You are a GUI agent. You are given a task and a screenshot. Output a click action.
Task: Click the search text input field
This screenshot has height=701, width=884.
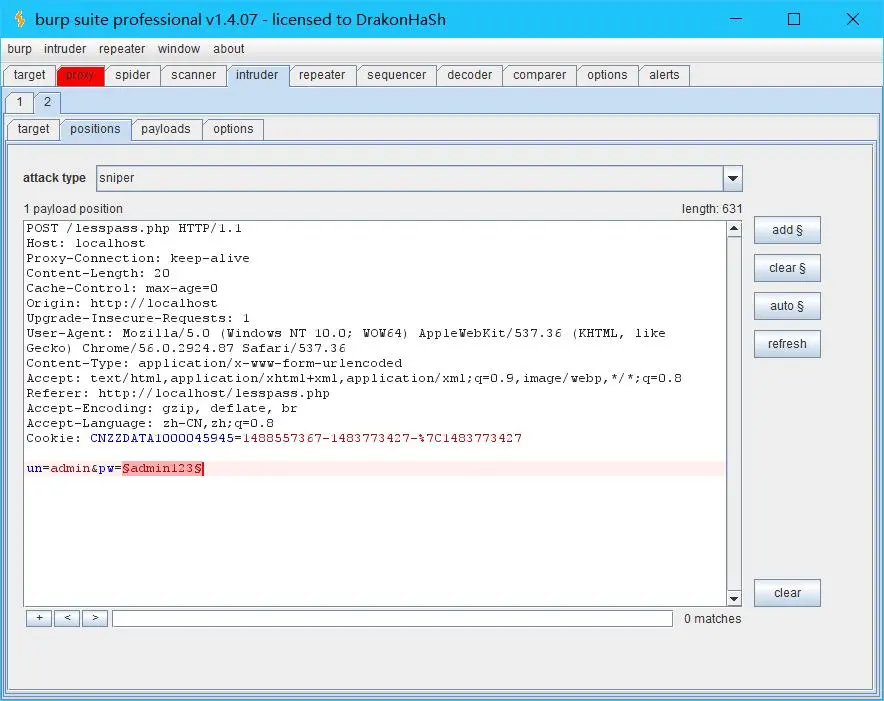392,619
